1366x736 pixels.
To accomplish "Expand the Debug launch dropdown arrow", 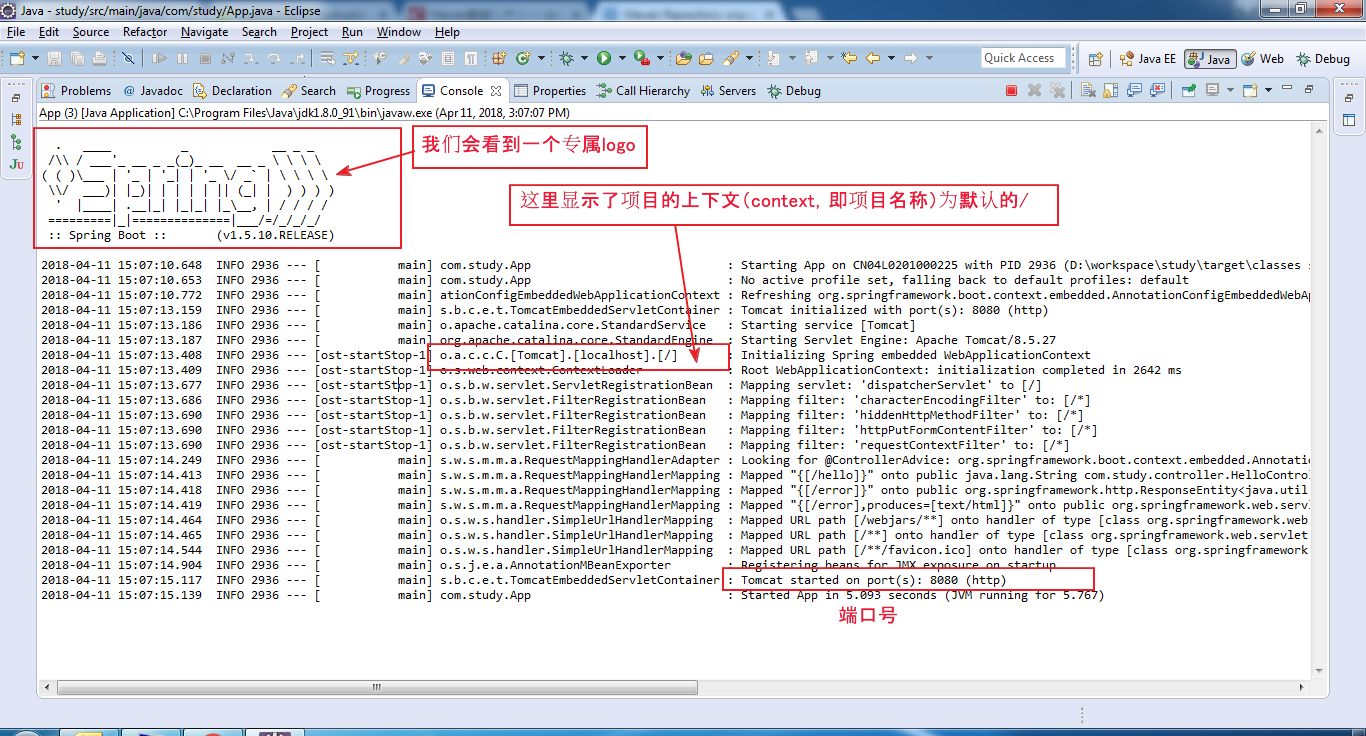I will [583, 58].
